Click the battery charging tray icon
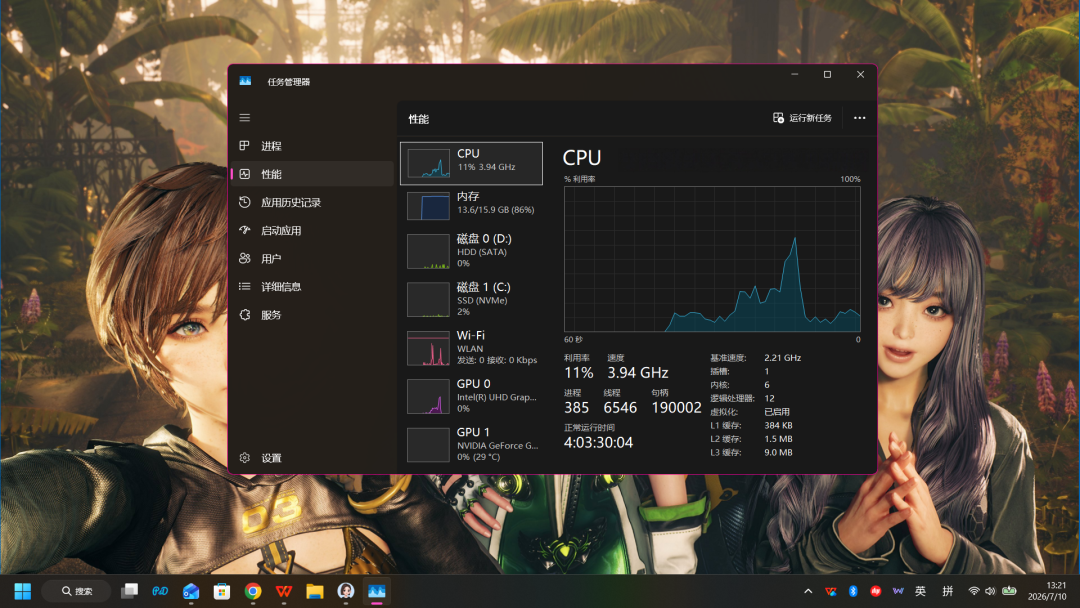Screen dimensions: 1080x608 (x=1009, y=591)
